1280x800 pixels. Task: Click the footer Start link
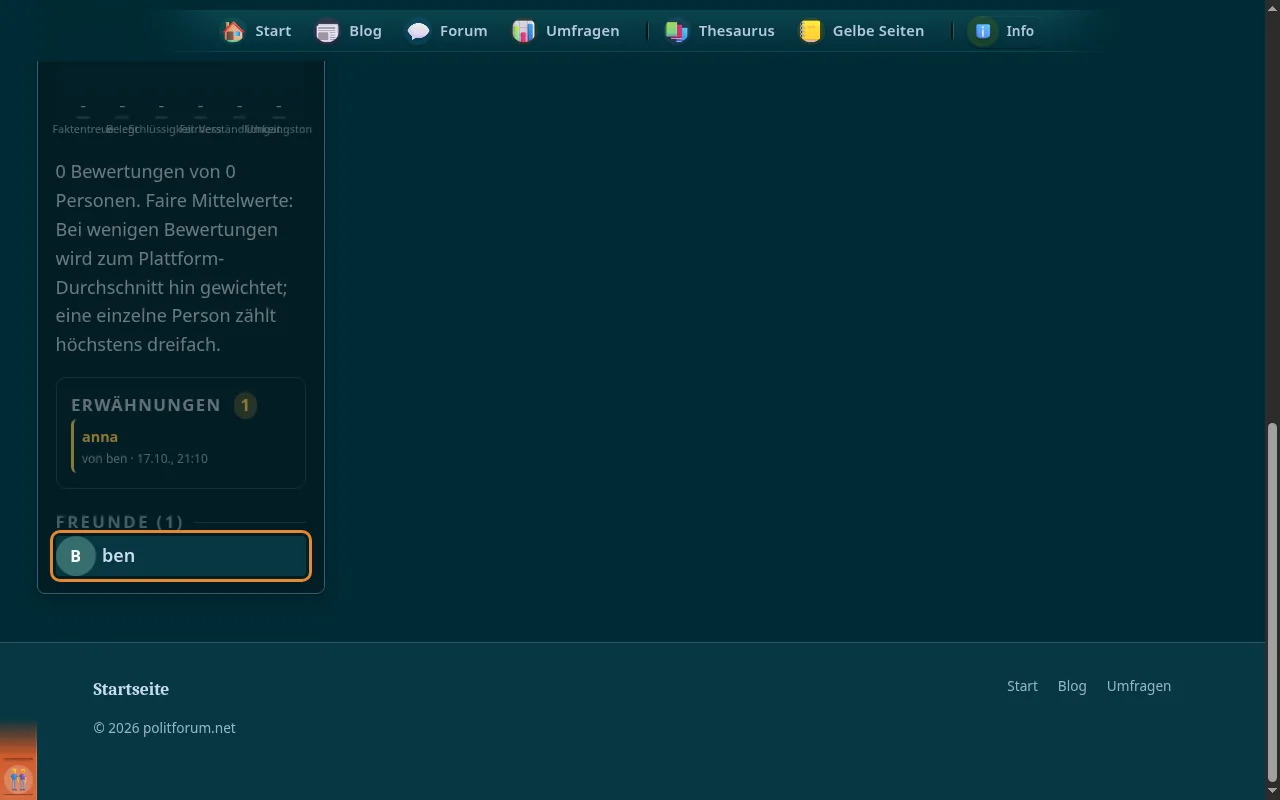click(1022, 686)
